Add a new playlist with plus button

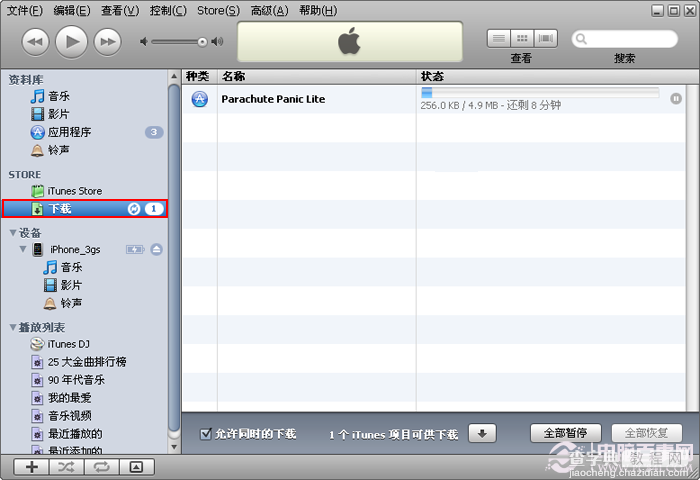click(32, 467)
